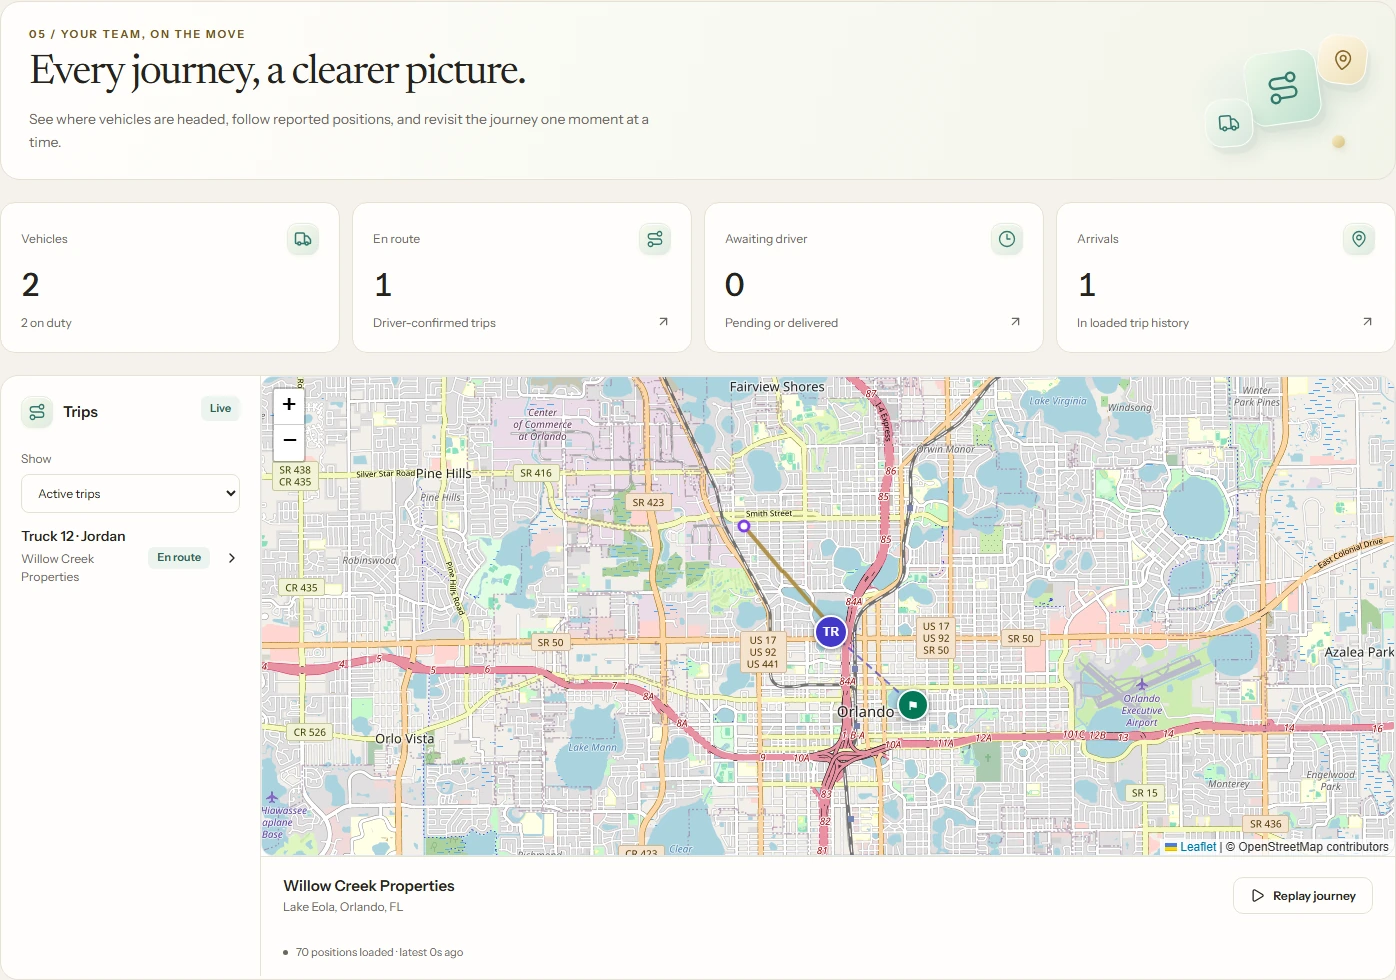
Task: Open En route card arrow link
Action: [663, 322]
